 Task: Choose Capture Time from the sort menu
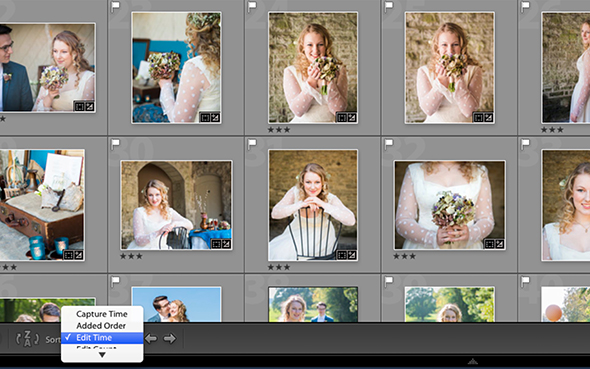point(102,314)
